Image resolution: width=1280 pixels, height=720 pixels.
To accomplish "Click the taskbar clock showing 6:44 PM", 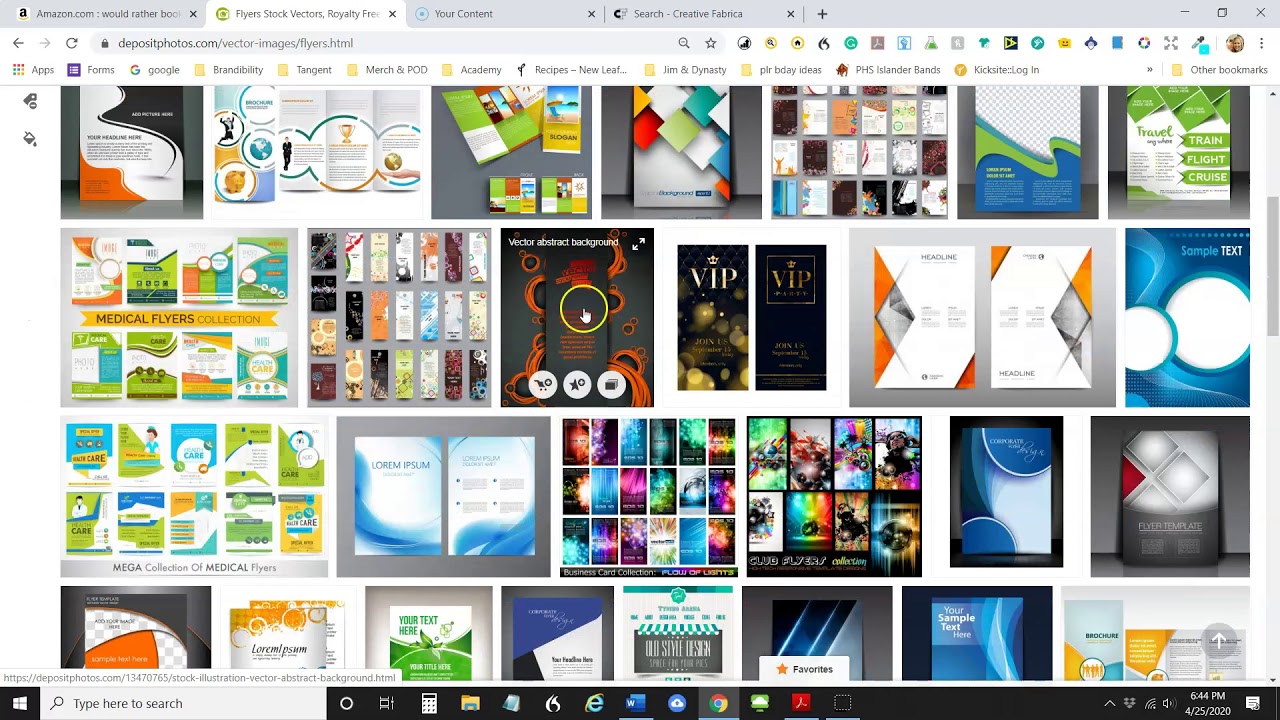I will pos(1208,703).
